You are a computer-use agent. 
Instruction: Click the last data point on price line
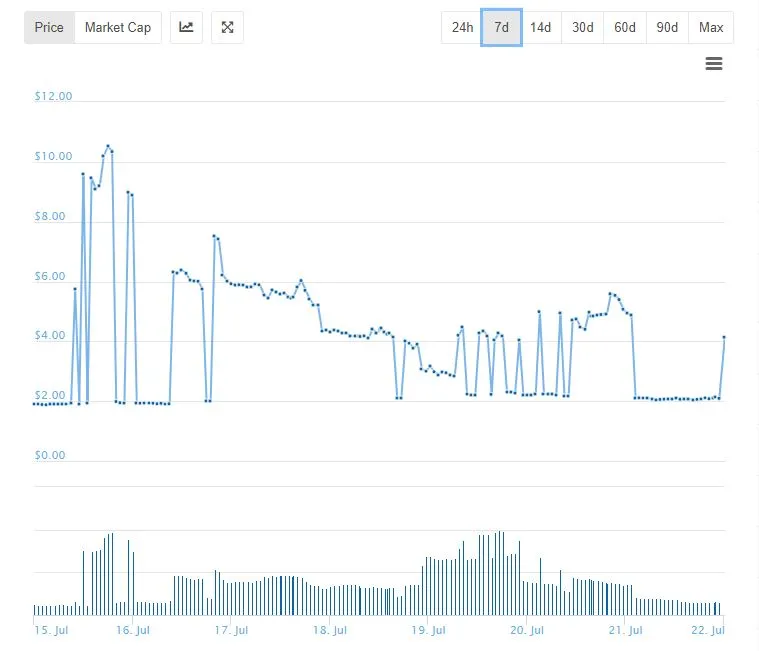tap(724, 337)
